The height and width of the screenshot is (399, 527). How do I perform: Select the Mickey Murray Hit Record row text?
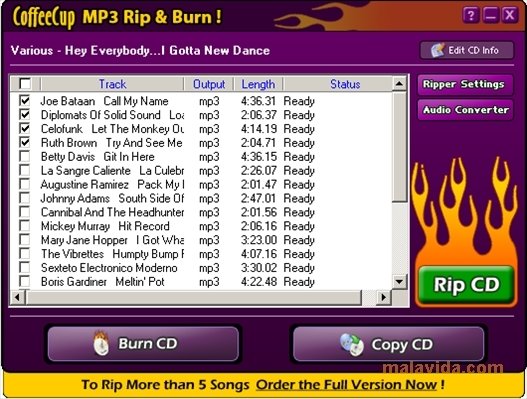pyautogui.click(x=105, y=226)
